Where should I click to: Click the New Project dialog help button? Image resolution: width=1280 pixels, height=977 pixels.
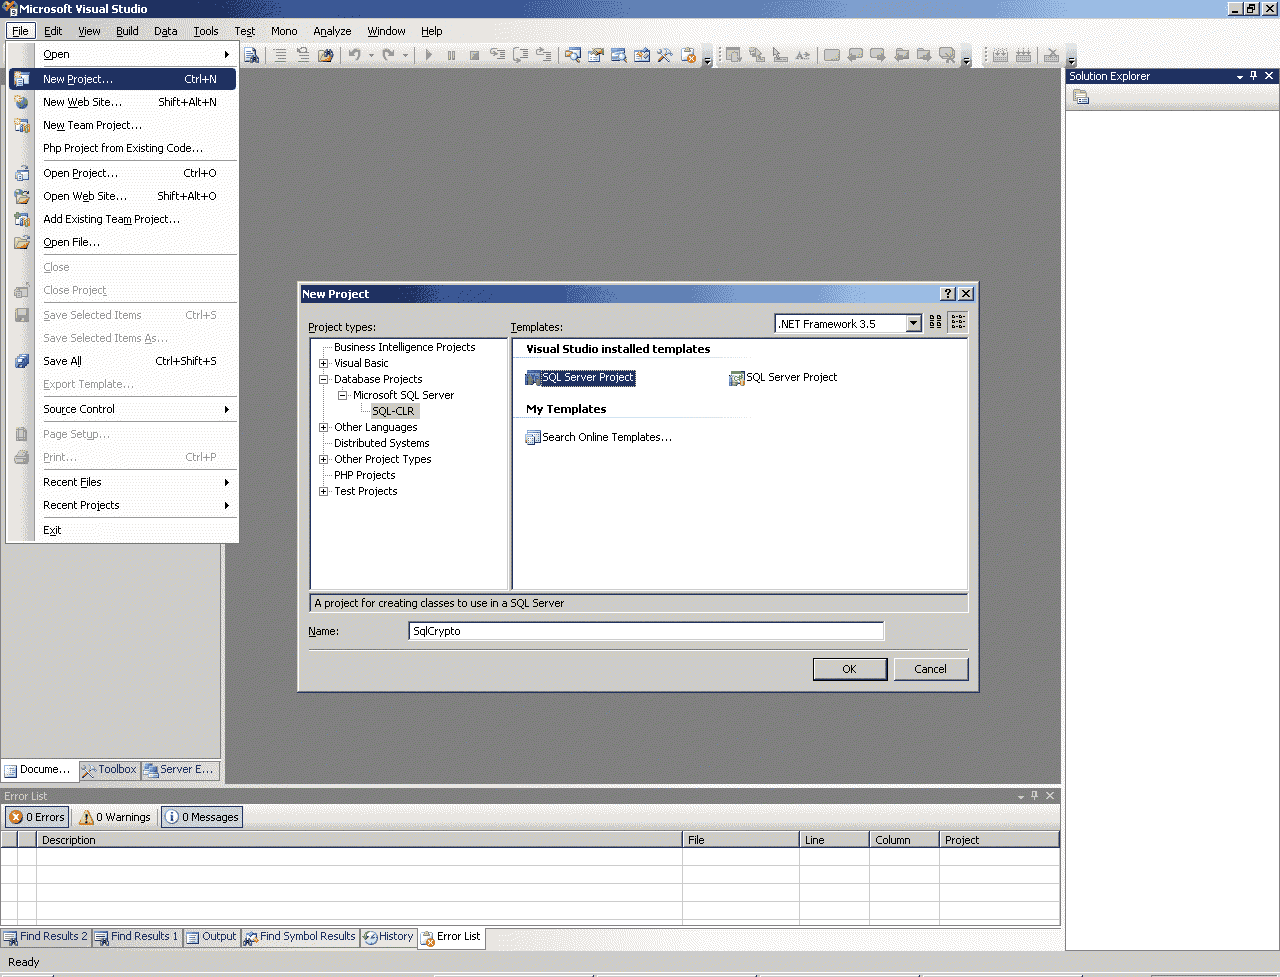point(948,294)
